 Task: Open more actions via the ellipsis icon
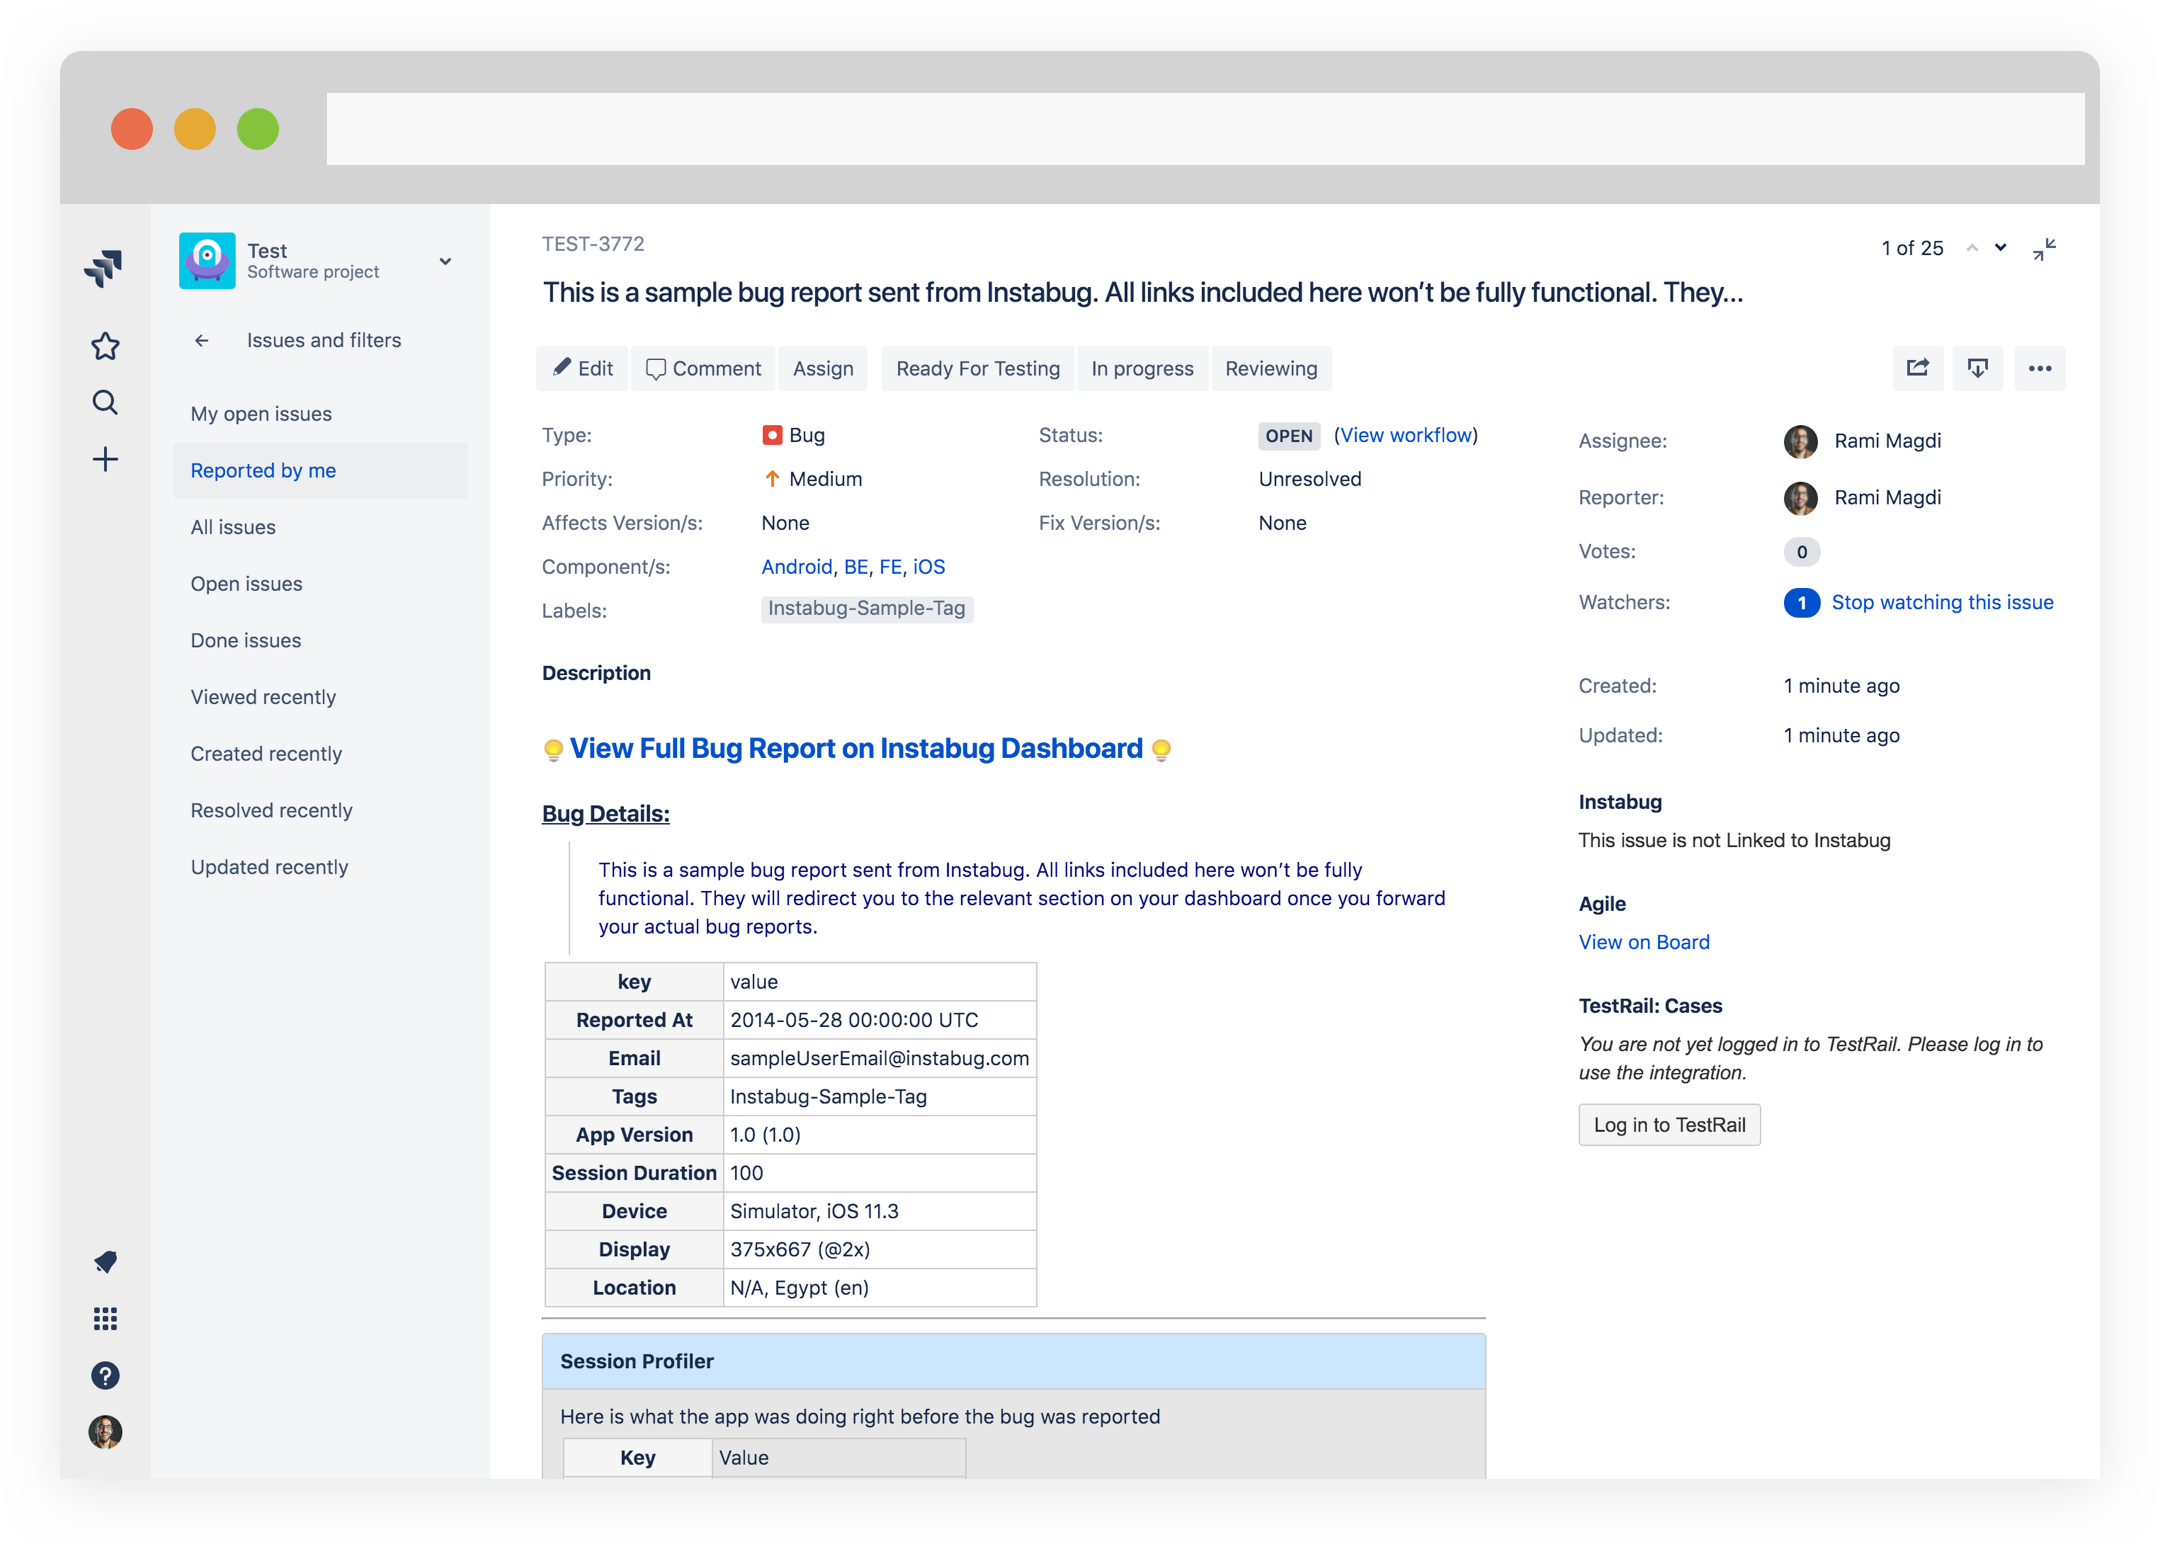(x=2040, y=368)
